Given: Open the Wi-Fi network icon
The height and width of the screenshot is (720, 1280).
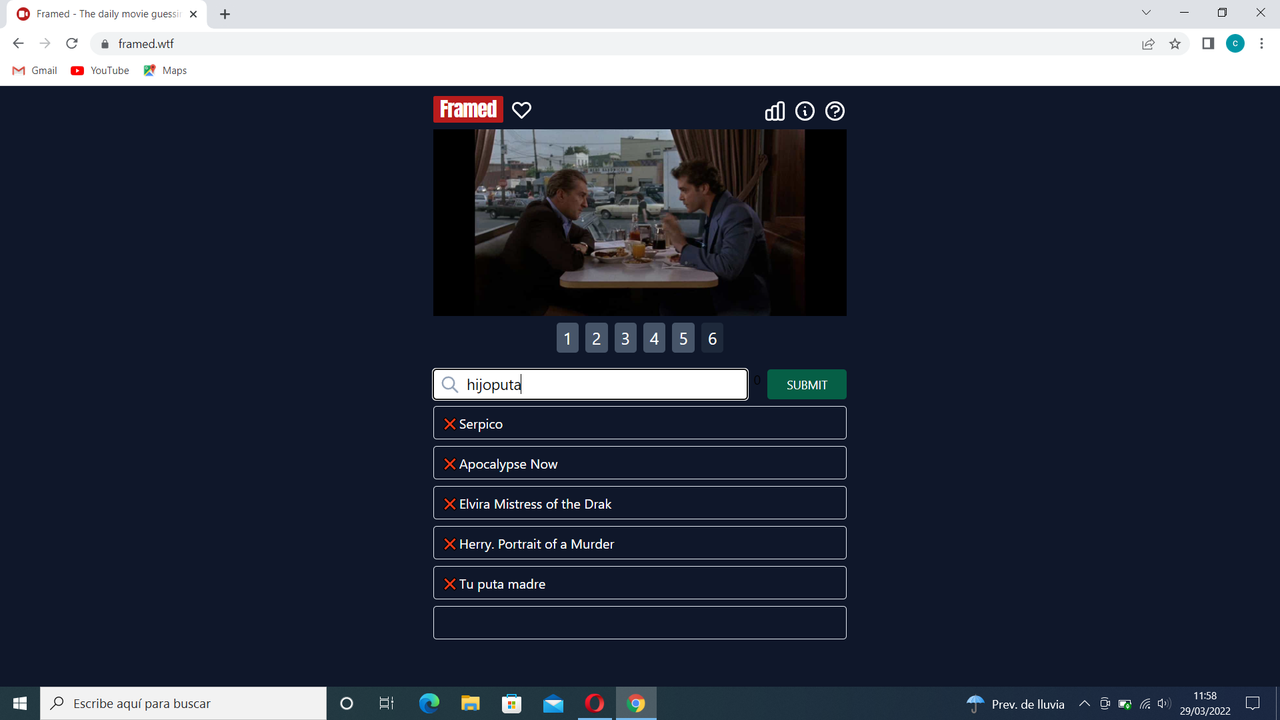Looking at the screenshot, I should 1144,704.
